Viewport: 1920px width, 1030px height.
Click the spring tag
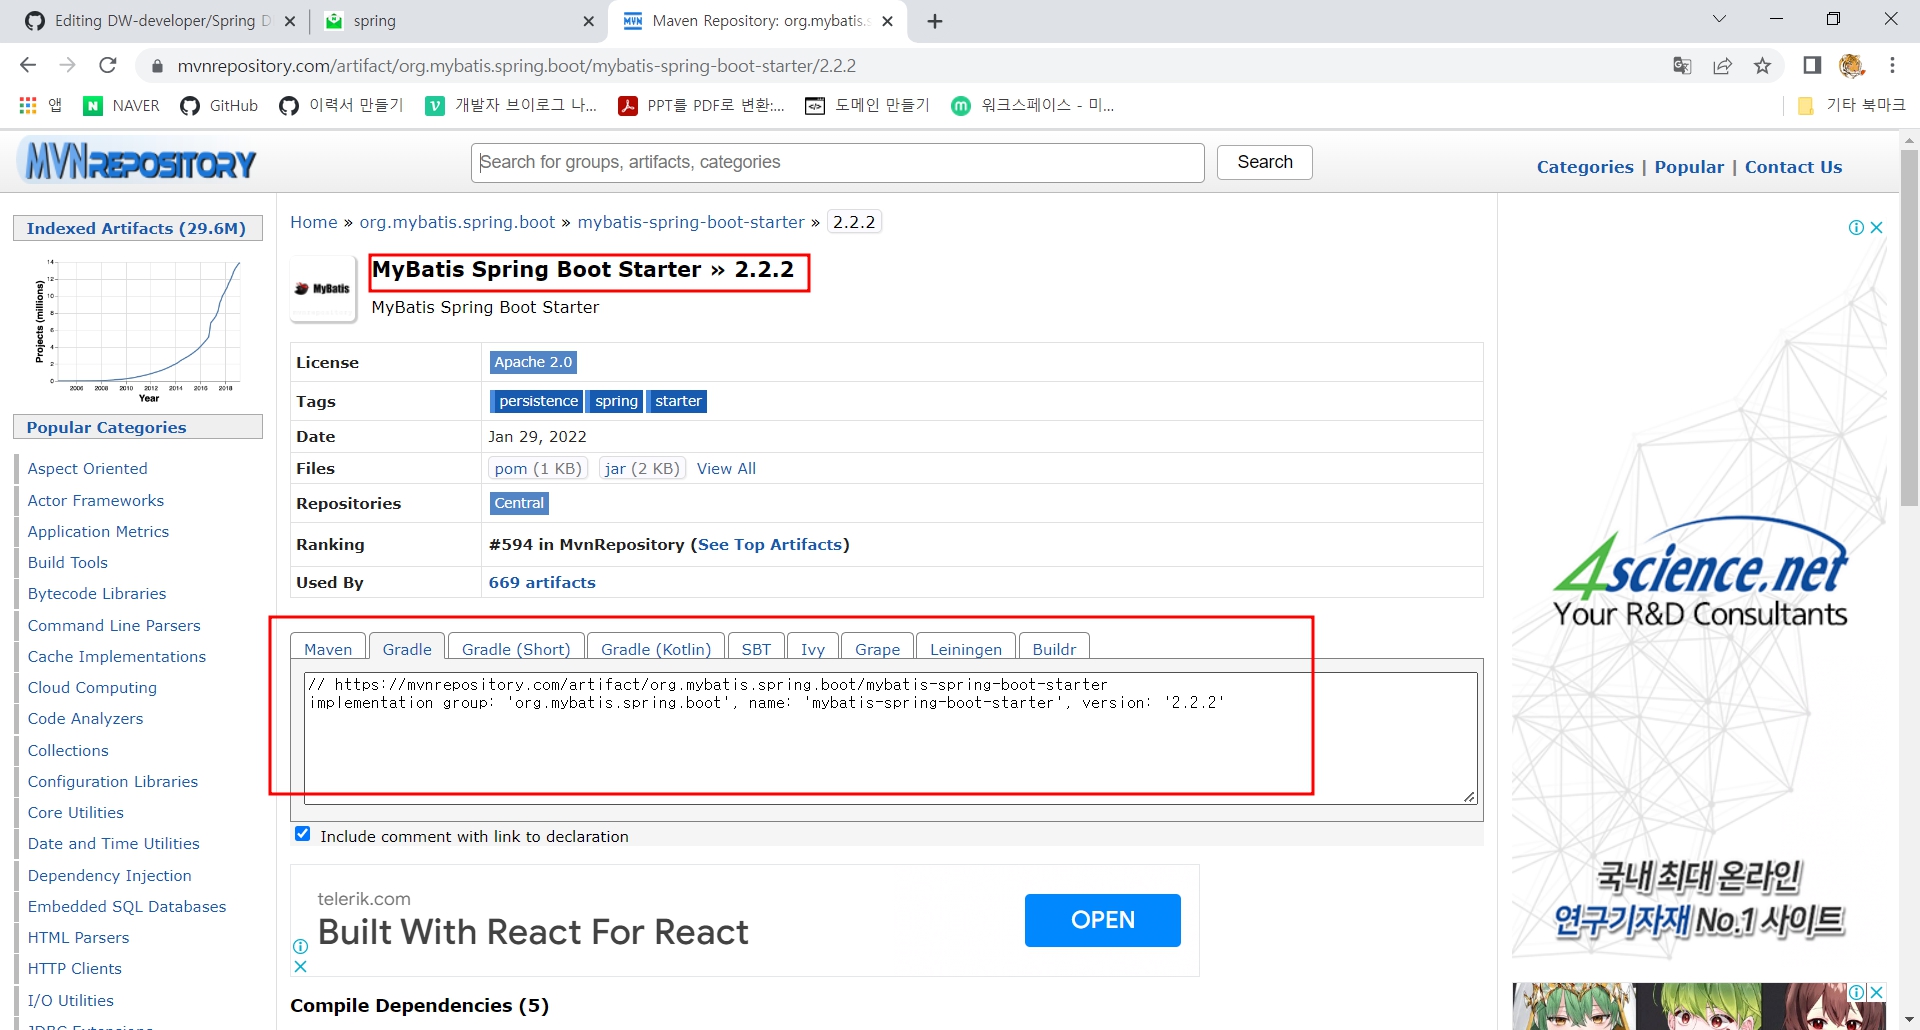tap(616, 401)
